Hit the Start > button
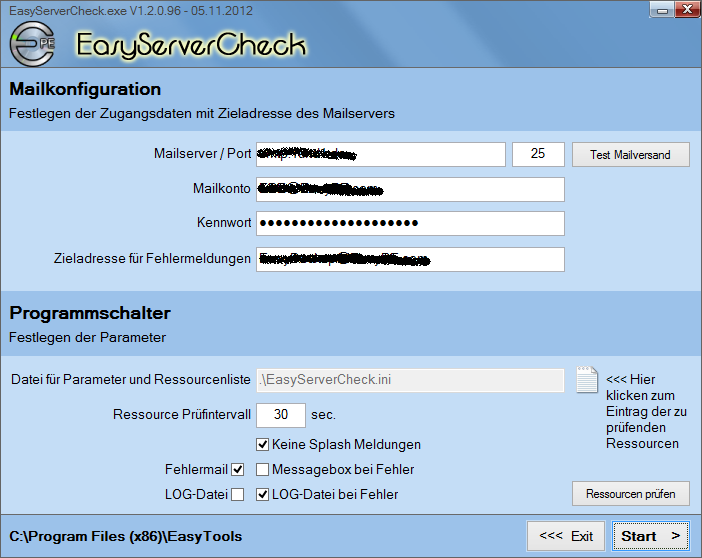Viewport: 702px width, 558px height. pyautogui.click(x=651, y=536)
